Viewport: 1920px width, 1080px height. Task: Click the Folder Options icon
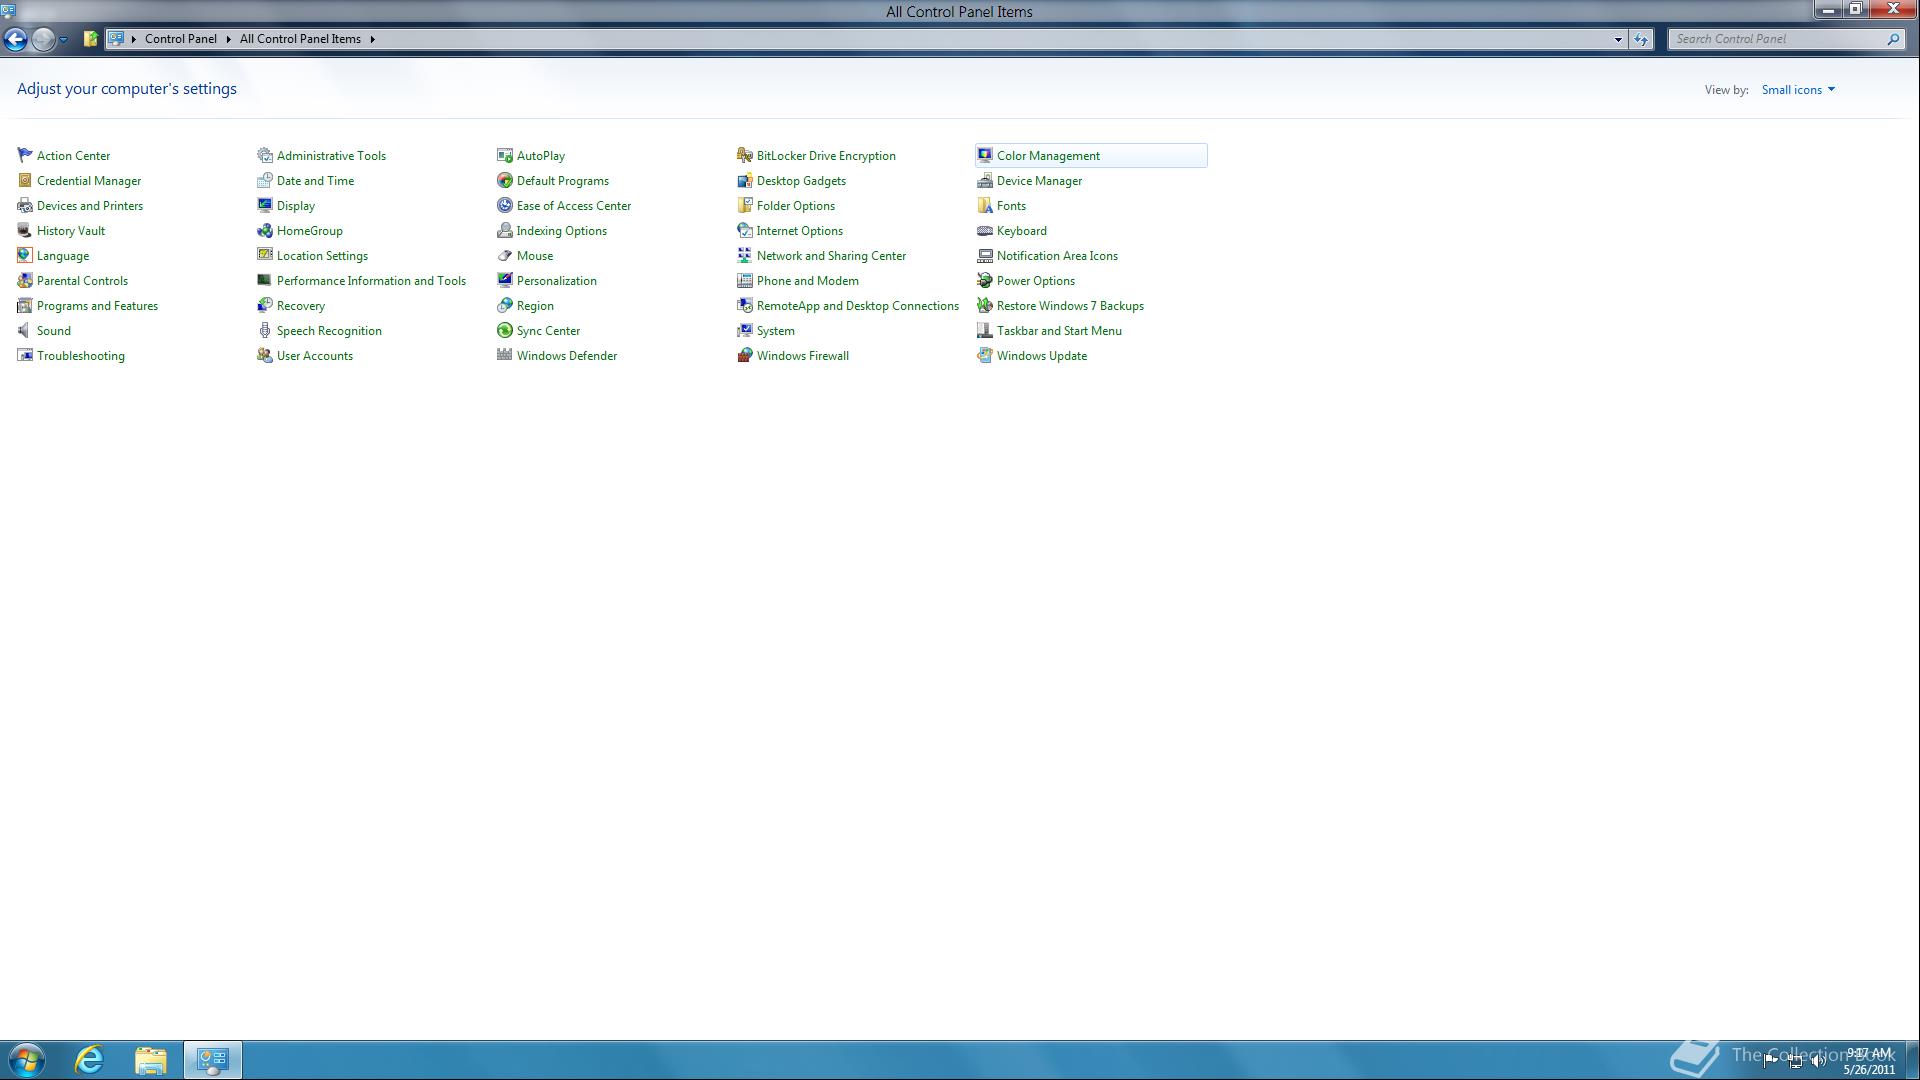point(745,205)
